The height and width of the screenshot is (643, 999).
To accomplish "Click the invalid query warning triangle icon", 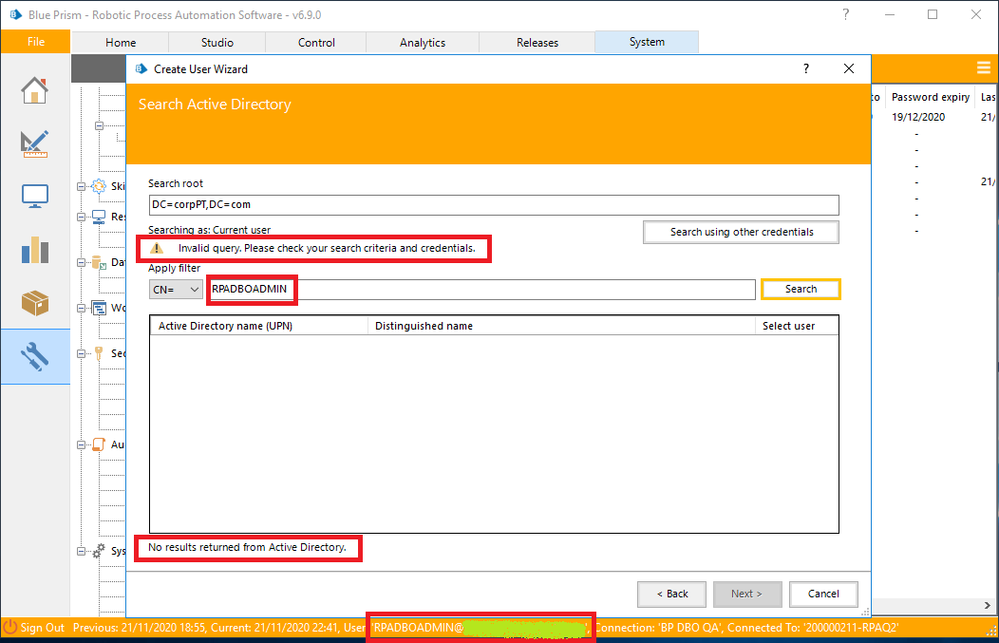I will tap(157, 249).
